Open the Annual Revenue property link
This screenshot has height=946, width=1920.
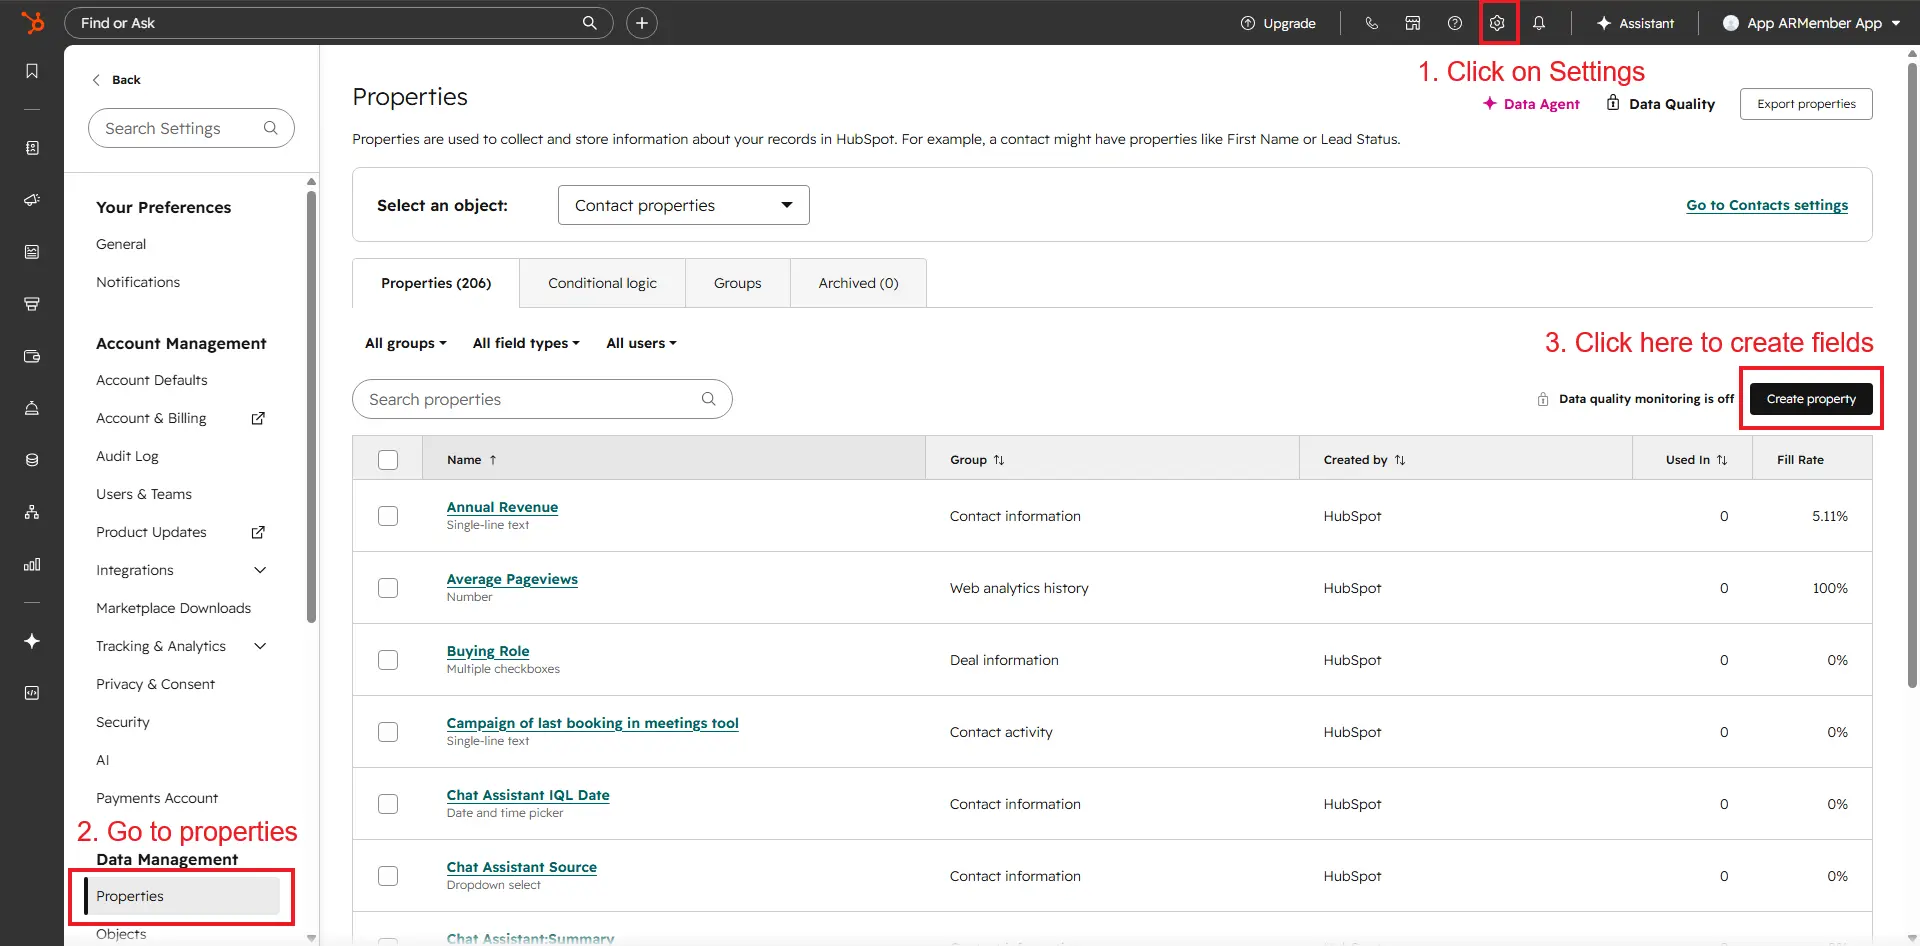coord(502,507)
